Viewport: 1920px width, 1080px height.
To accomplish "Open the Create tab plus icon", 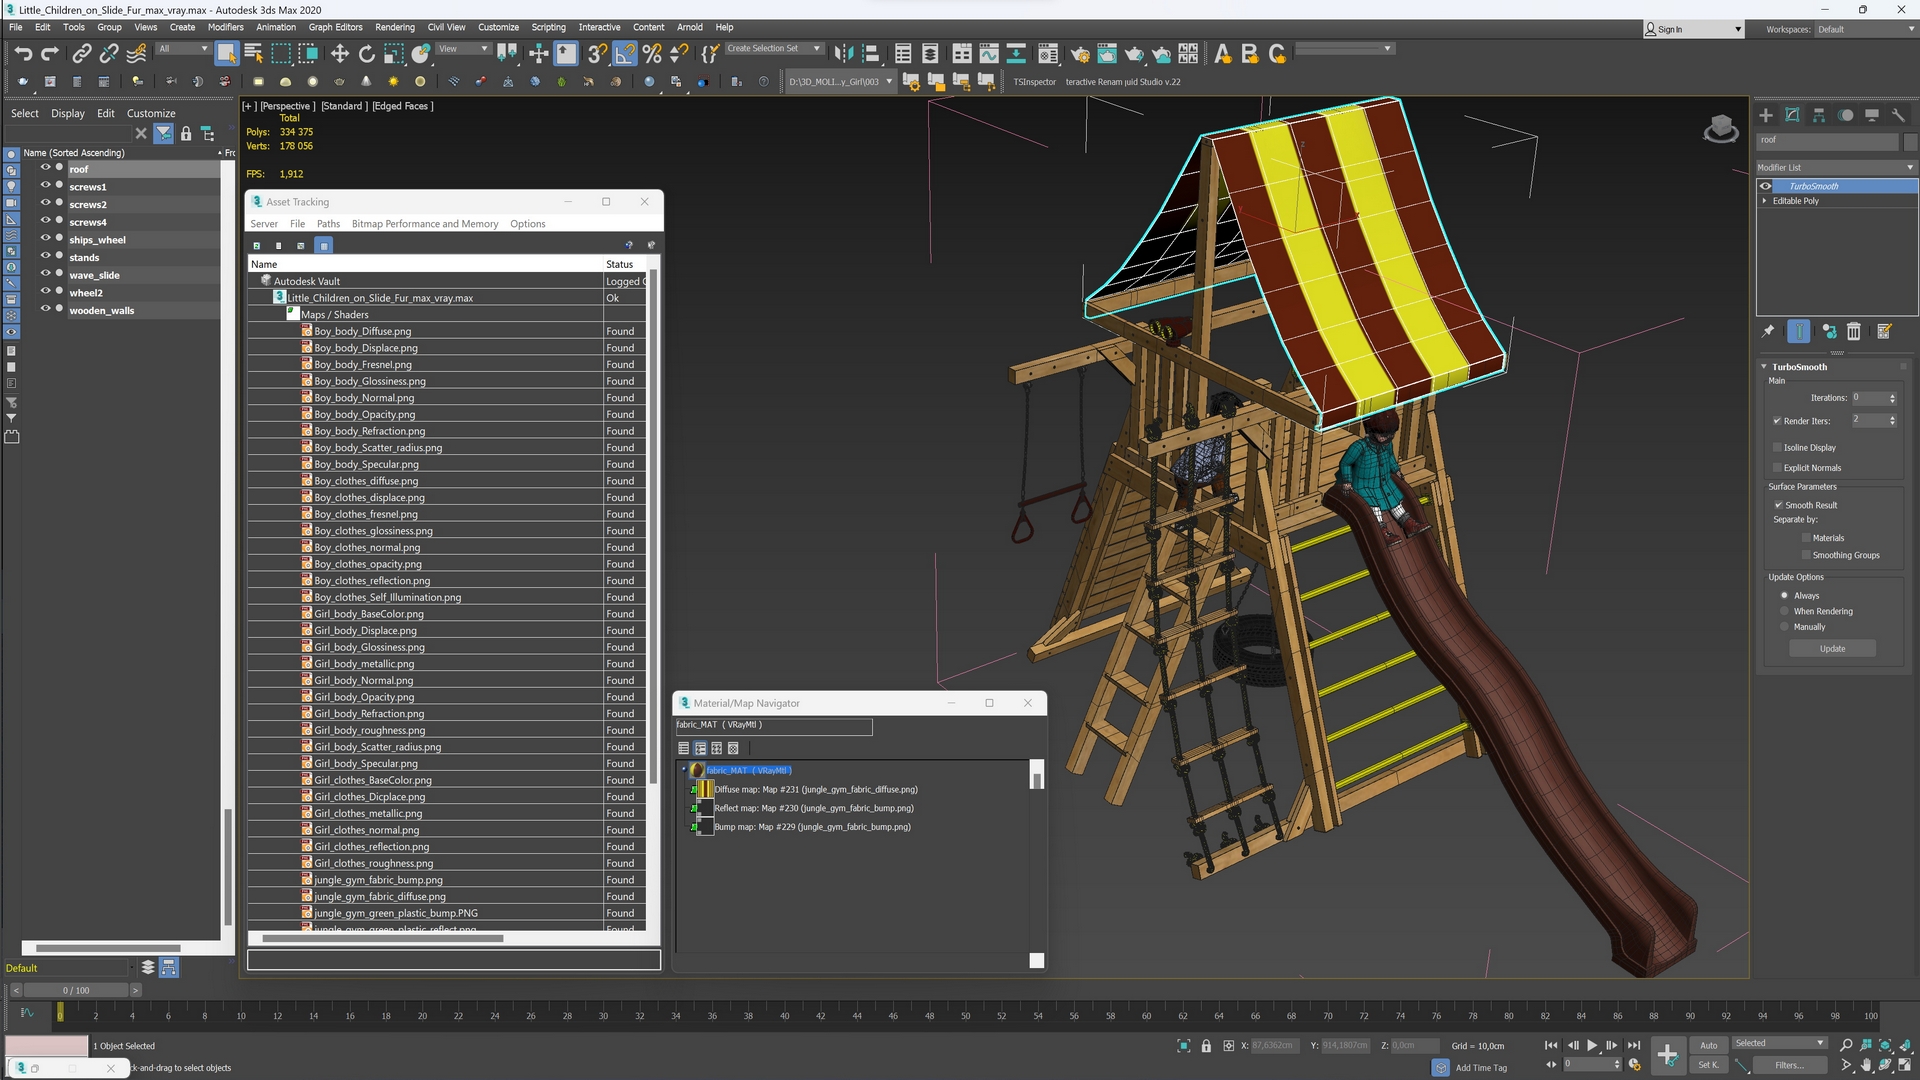I will pos(1766,116).
